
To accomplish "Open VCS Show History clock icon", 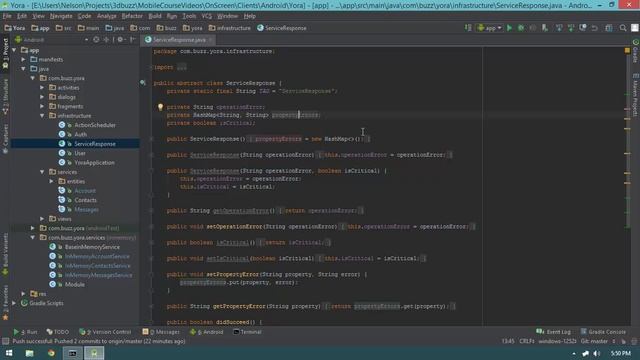I will (583, 28).
